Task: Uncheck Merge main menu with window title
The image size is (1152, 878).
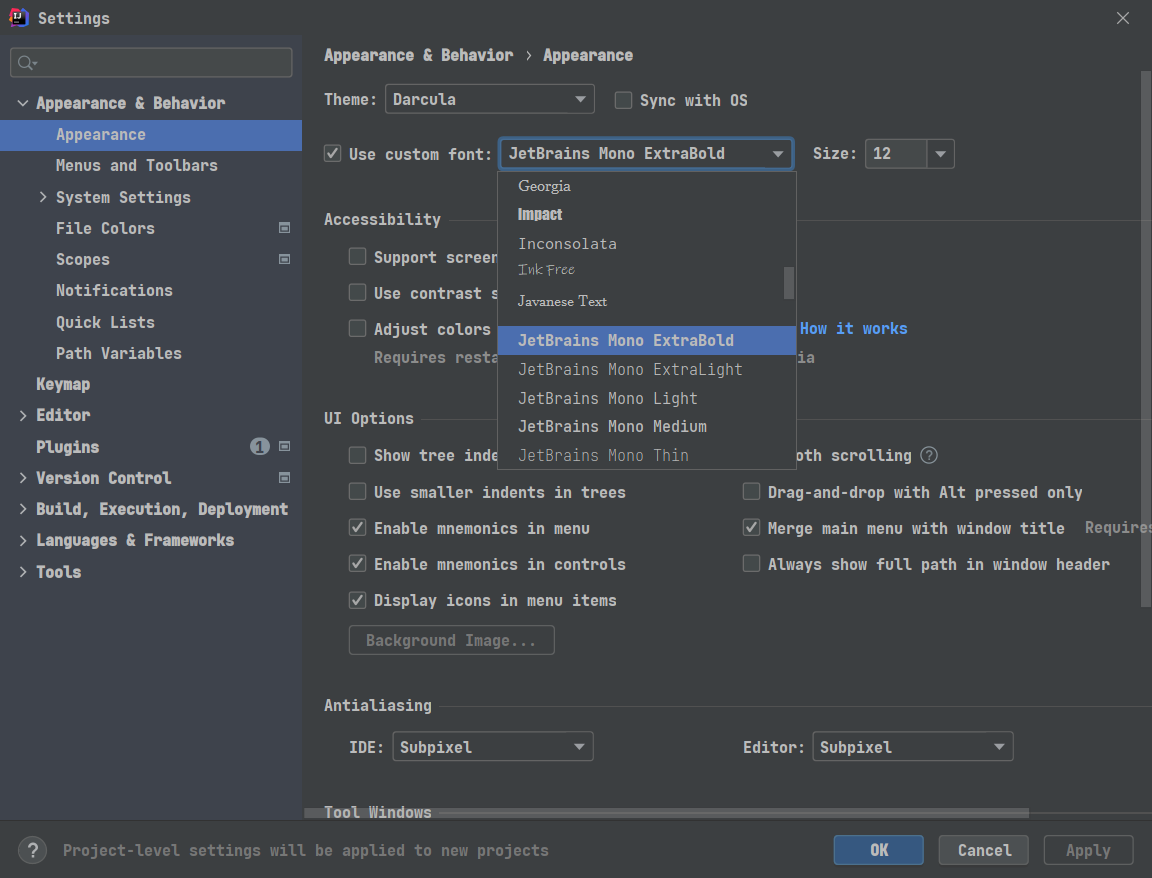Action: tap(751, 528)
